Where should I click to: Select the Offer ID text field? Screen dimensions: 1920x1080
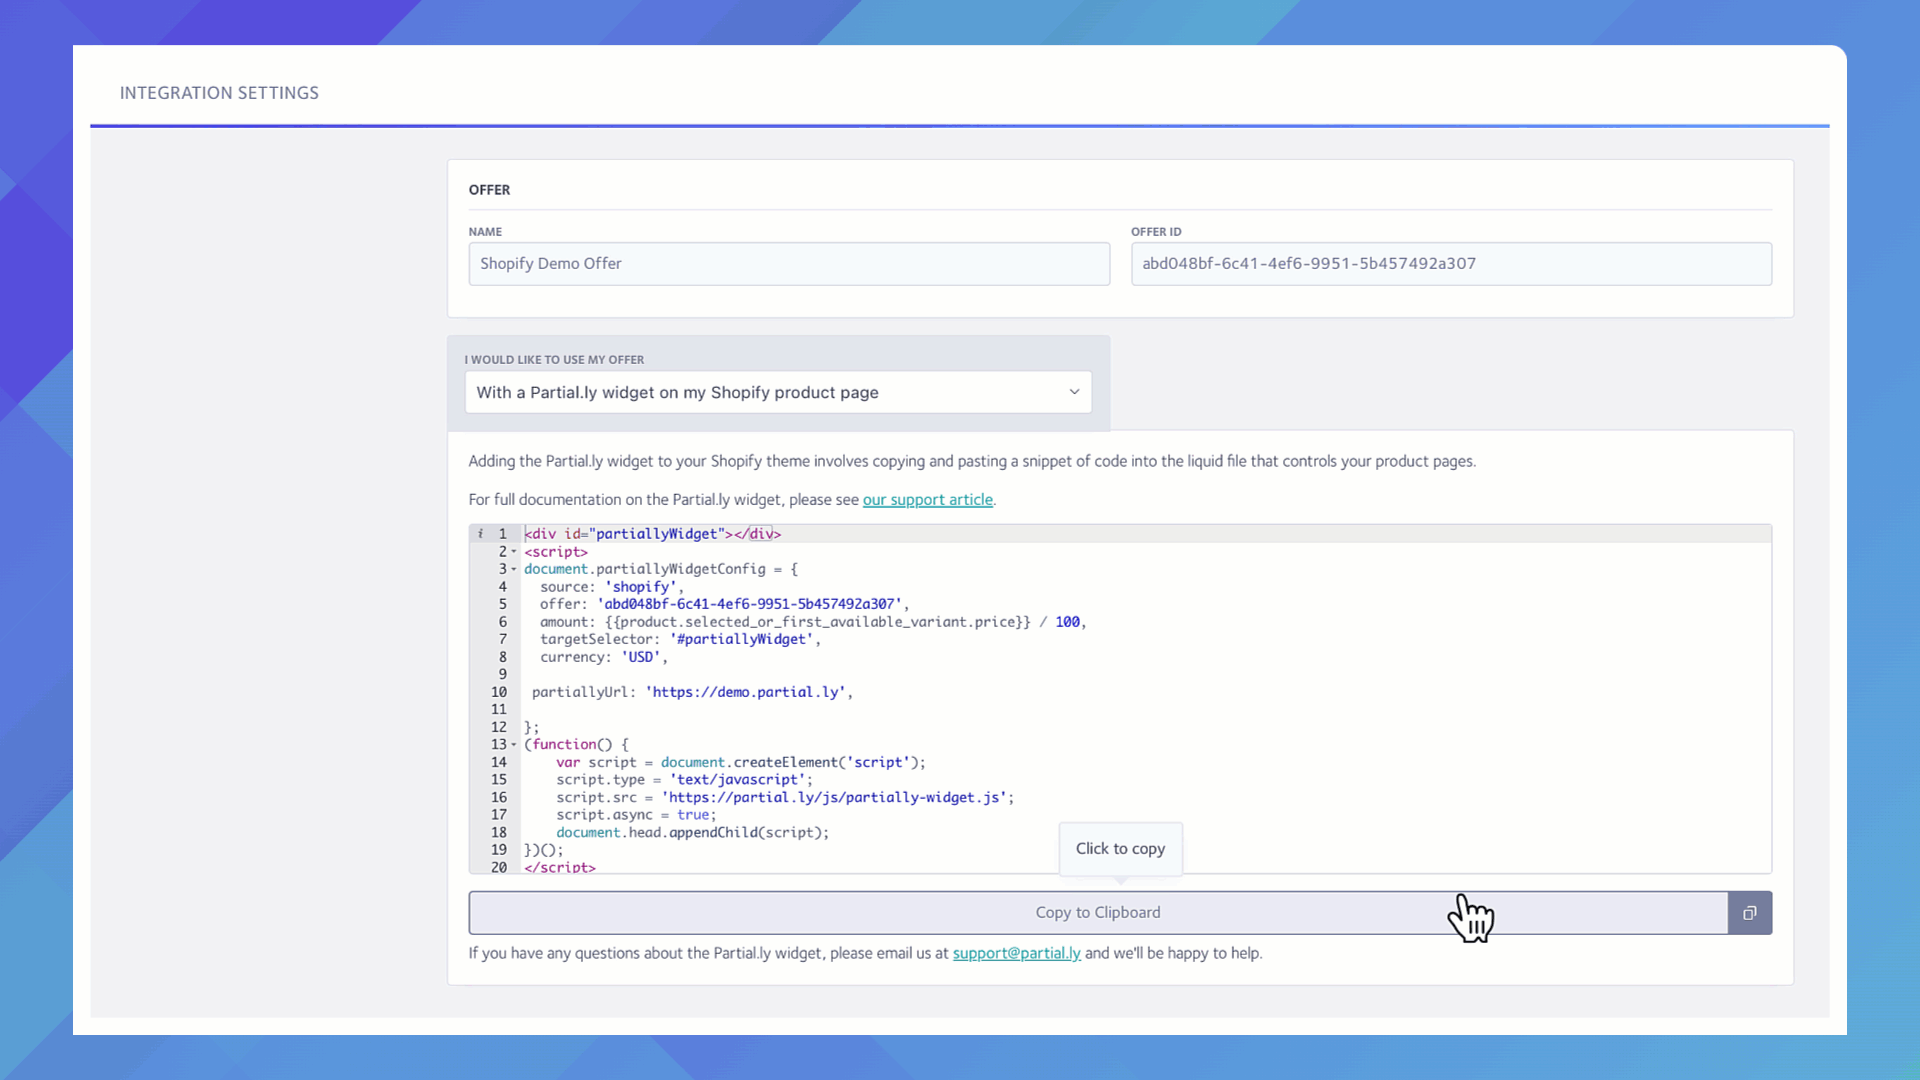pos(1451,263)
